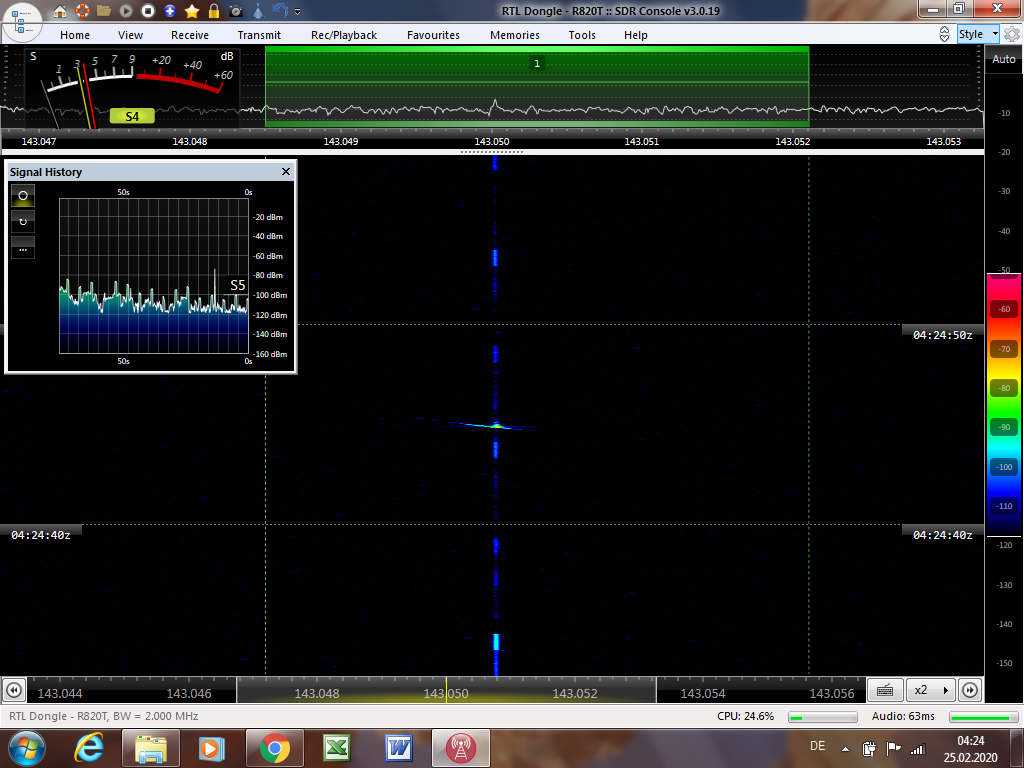Click the DE language indicator

click(817, 746)
